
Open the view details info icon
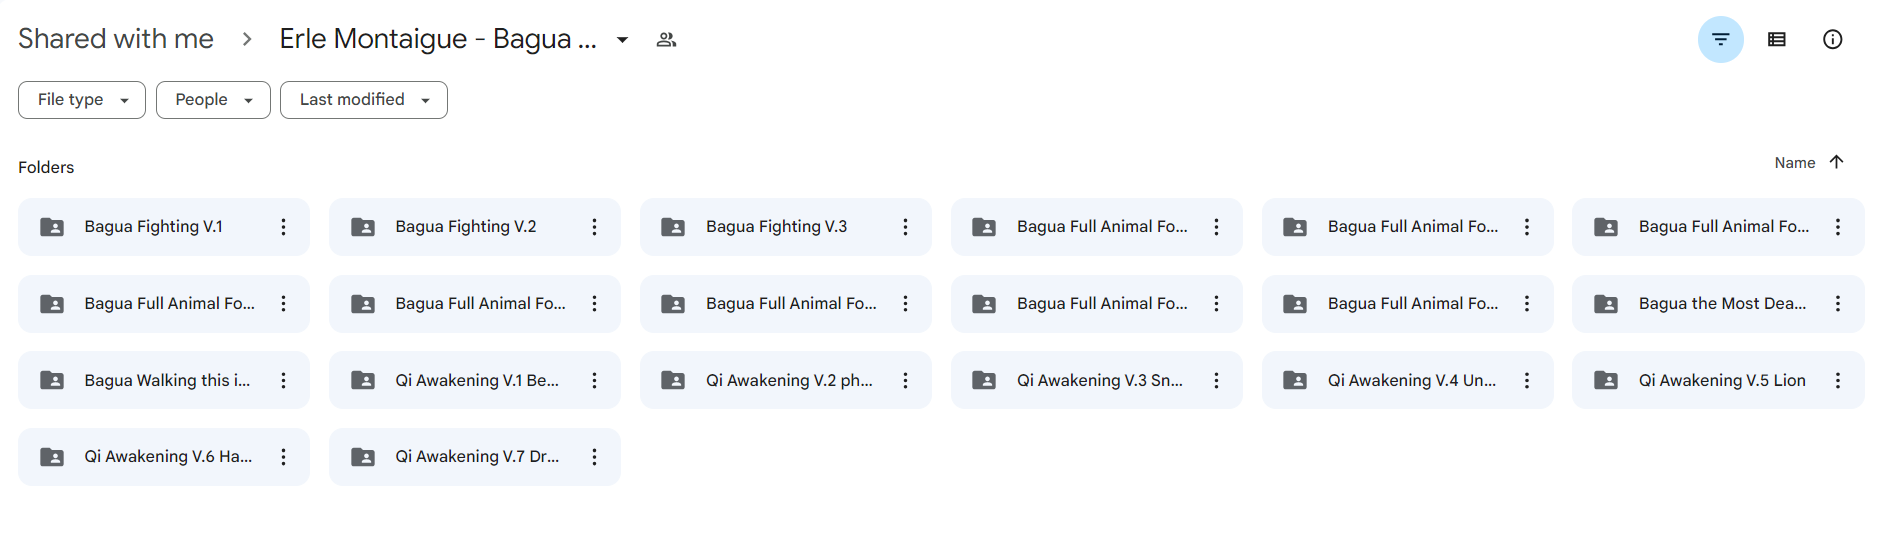(1833, 40)
